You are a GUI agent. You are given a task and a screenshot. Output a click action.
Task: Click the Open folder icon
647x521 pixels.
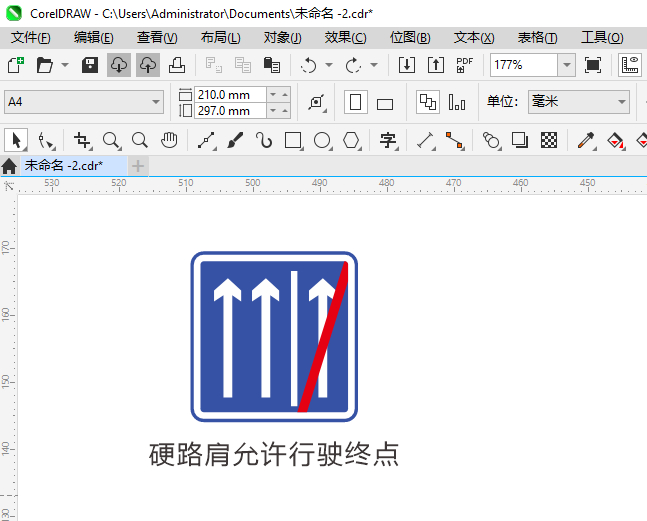click(x=45, y=65)
